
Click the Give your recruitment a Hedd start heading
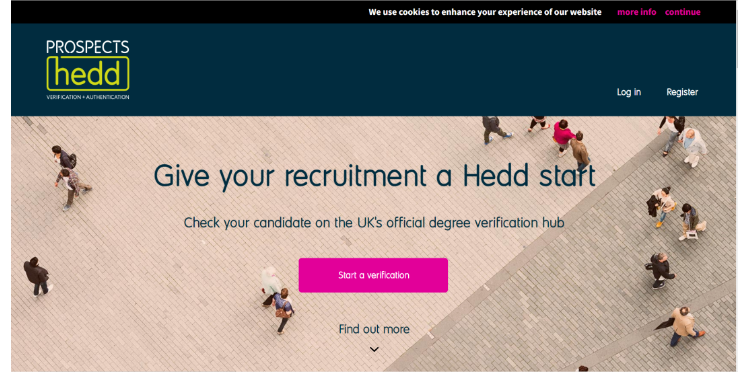pyautogui.click(x=375, y=176)
